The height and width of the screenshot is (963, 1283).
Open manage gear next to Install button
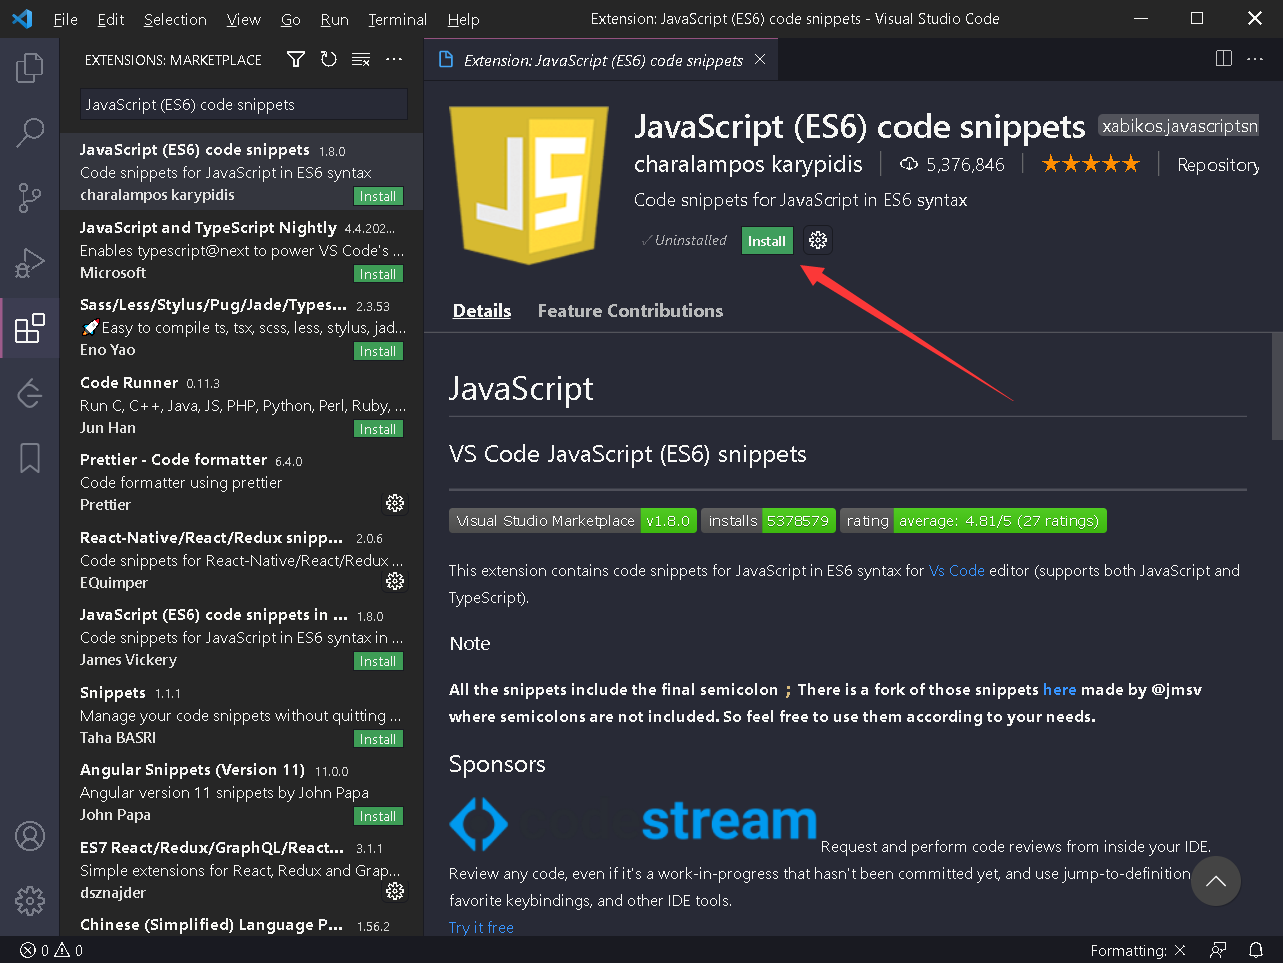[818, 240]
